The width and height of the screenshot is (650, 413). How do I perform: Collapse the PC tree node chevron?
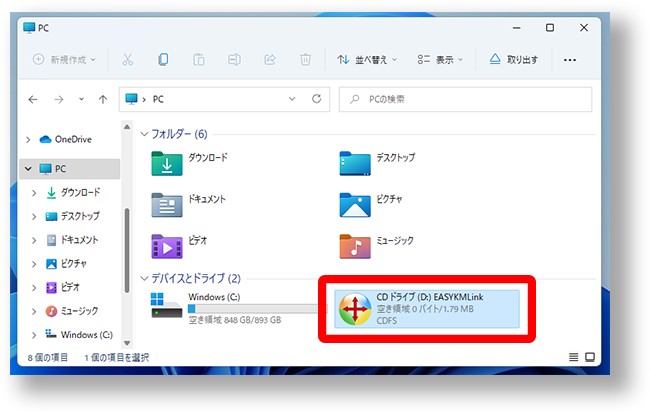pyautogui.click(x=28, y=169)
